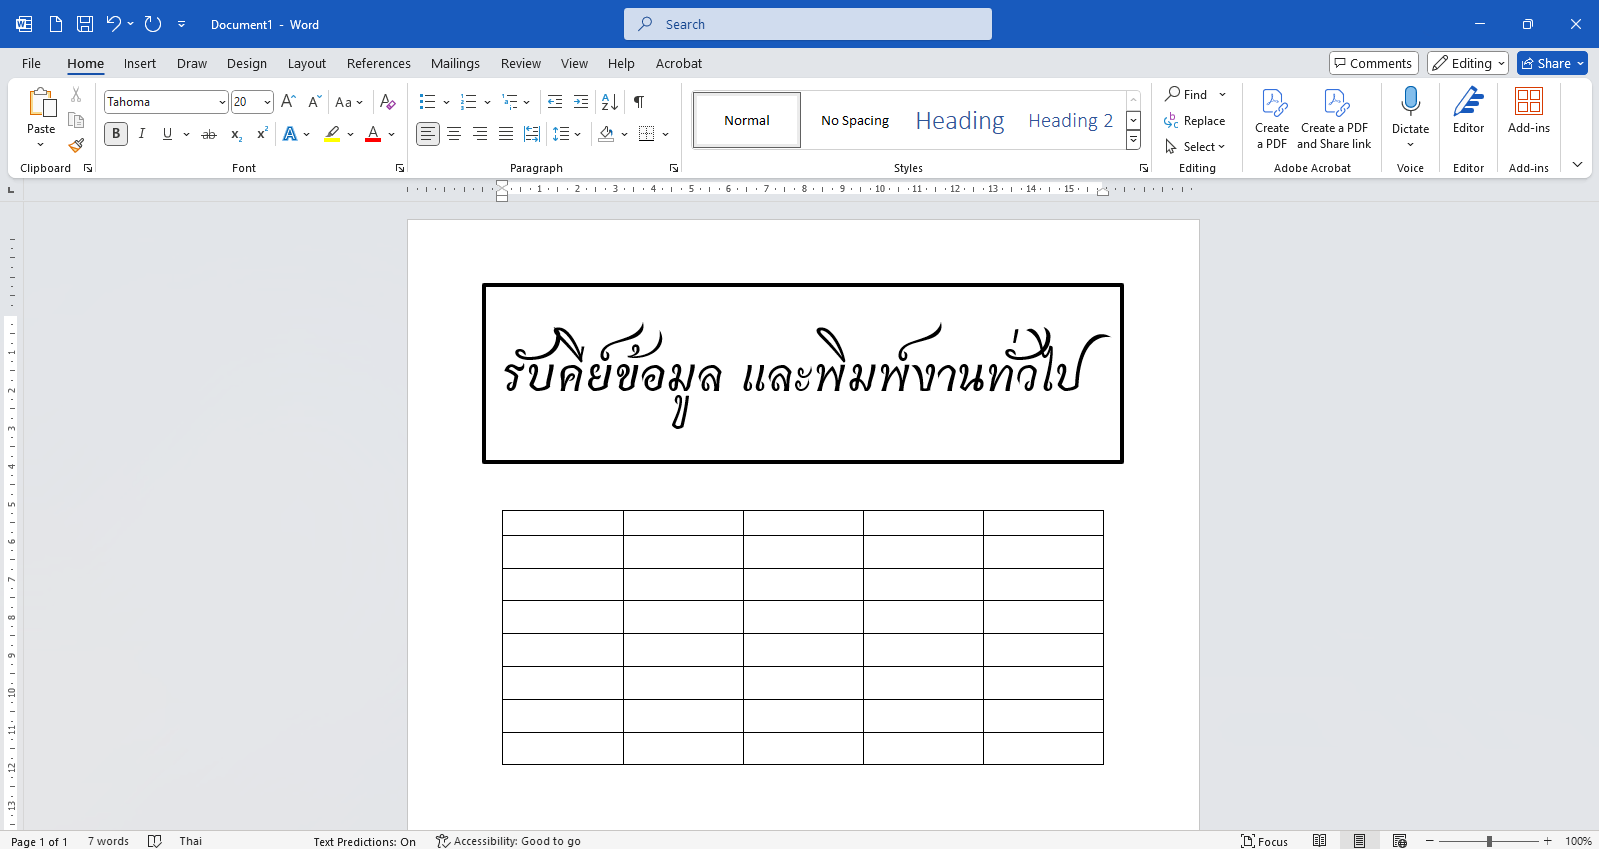Viewport: 1599px width, 849px height.
Task: Click in the title bar Search box
Action: [x=808, y=24]
